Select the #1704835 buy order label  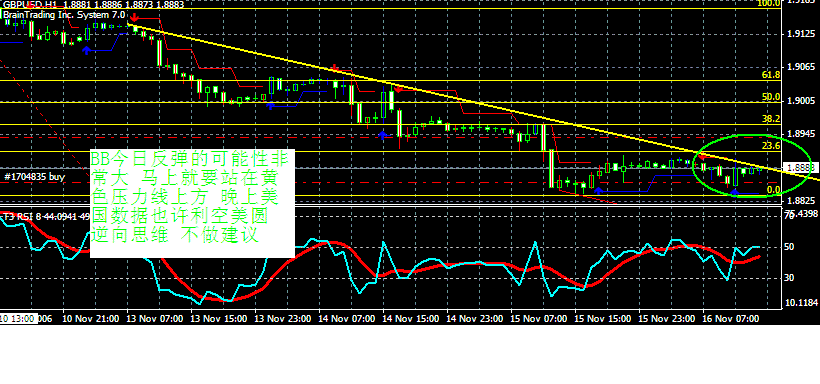pos(34,177)
